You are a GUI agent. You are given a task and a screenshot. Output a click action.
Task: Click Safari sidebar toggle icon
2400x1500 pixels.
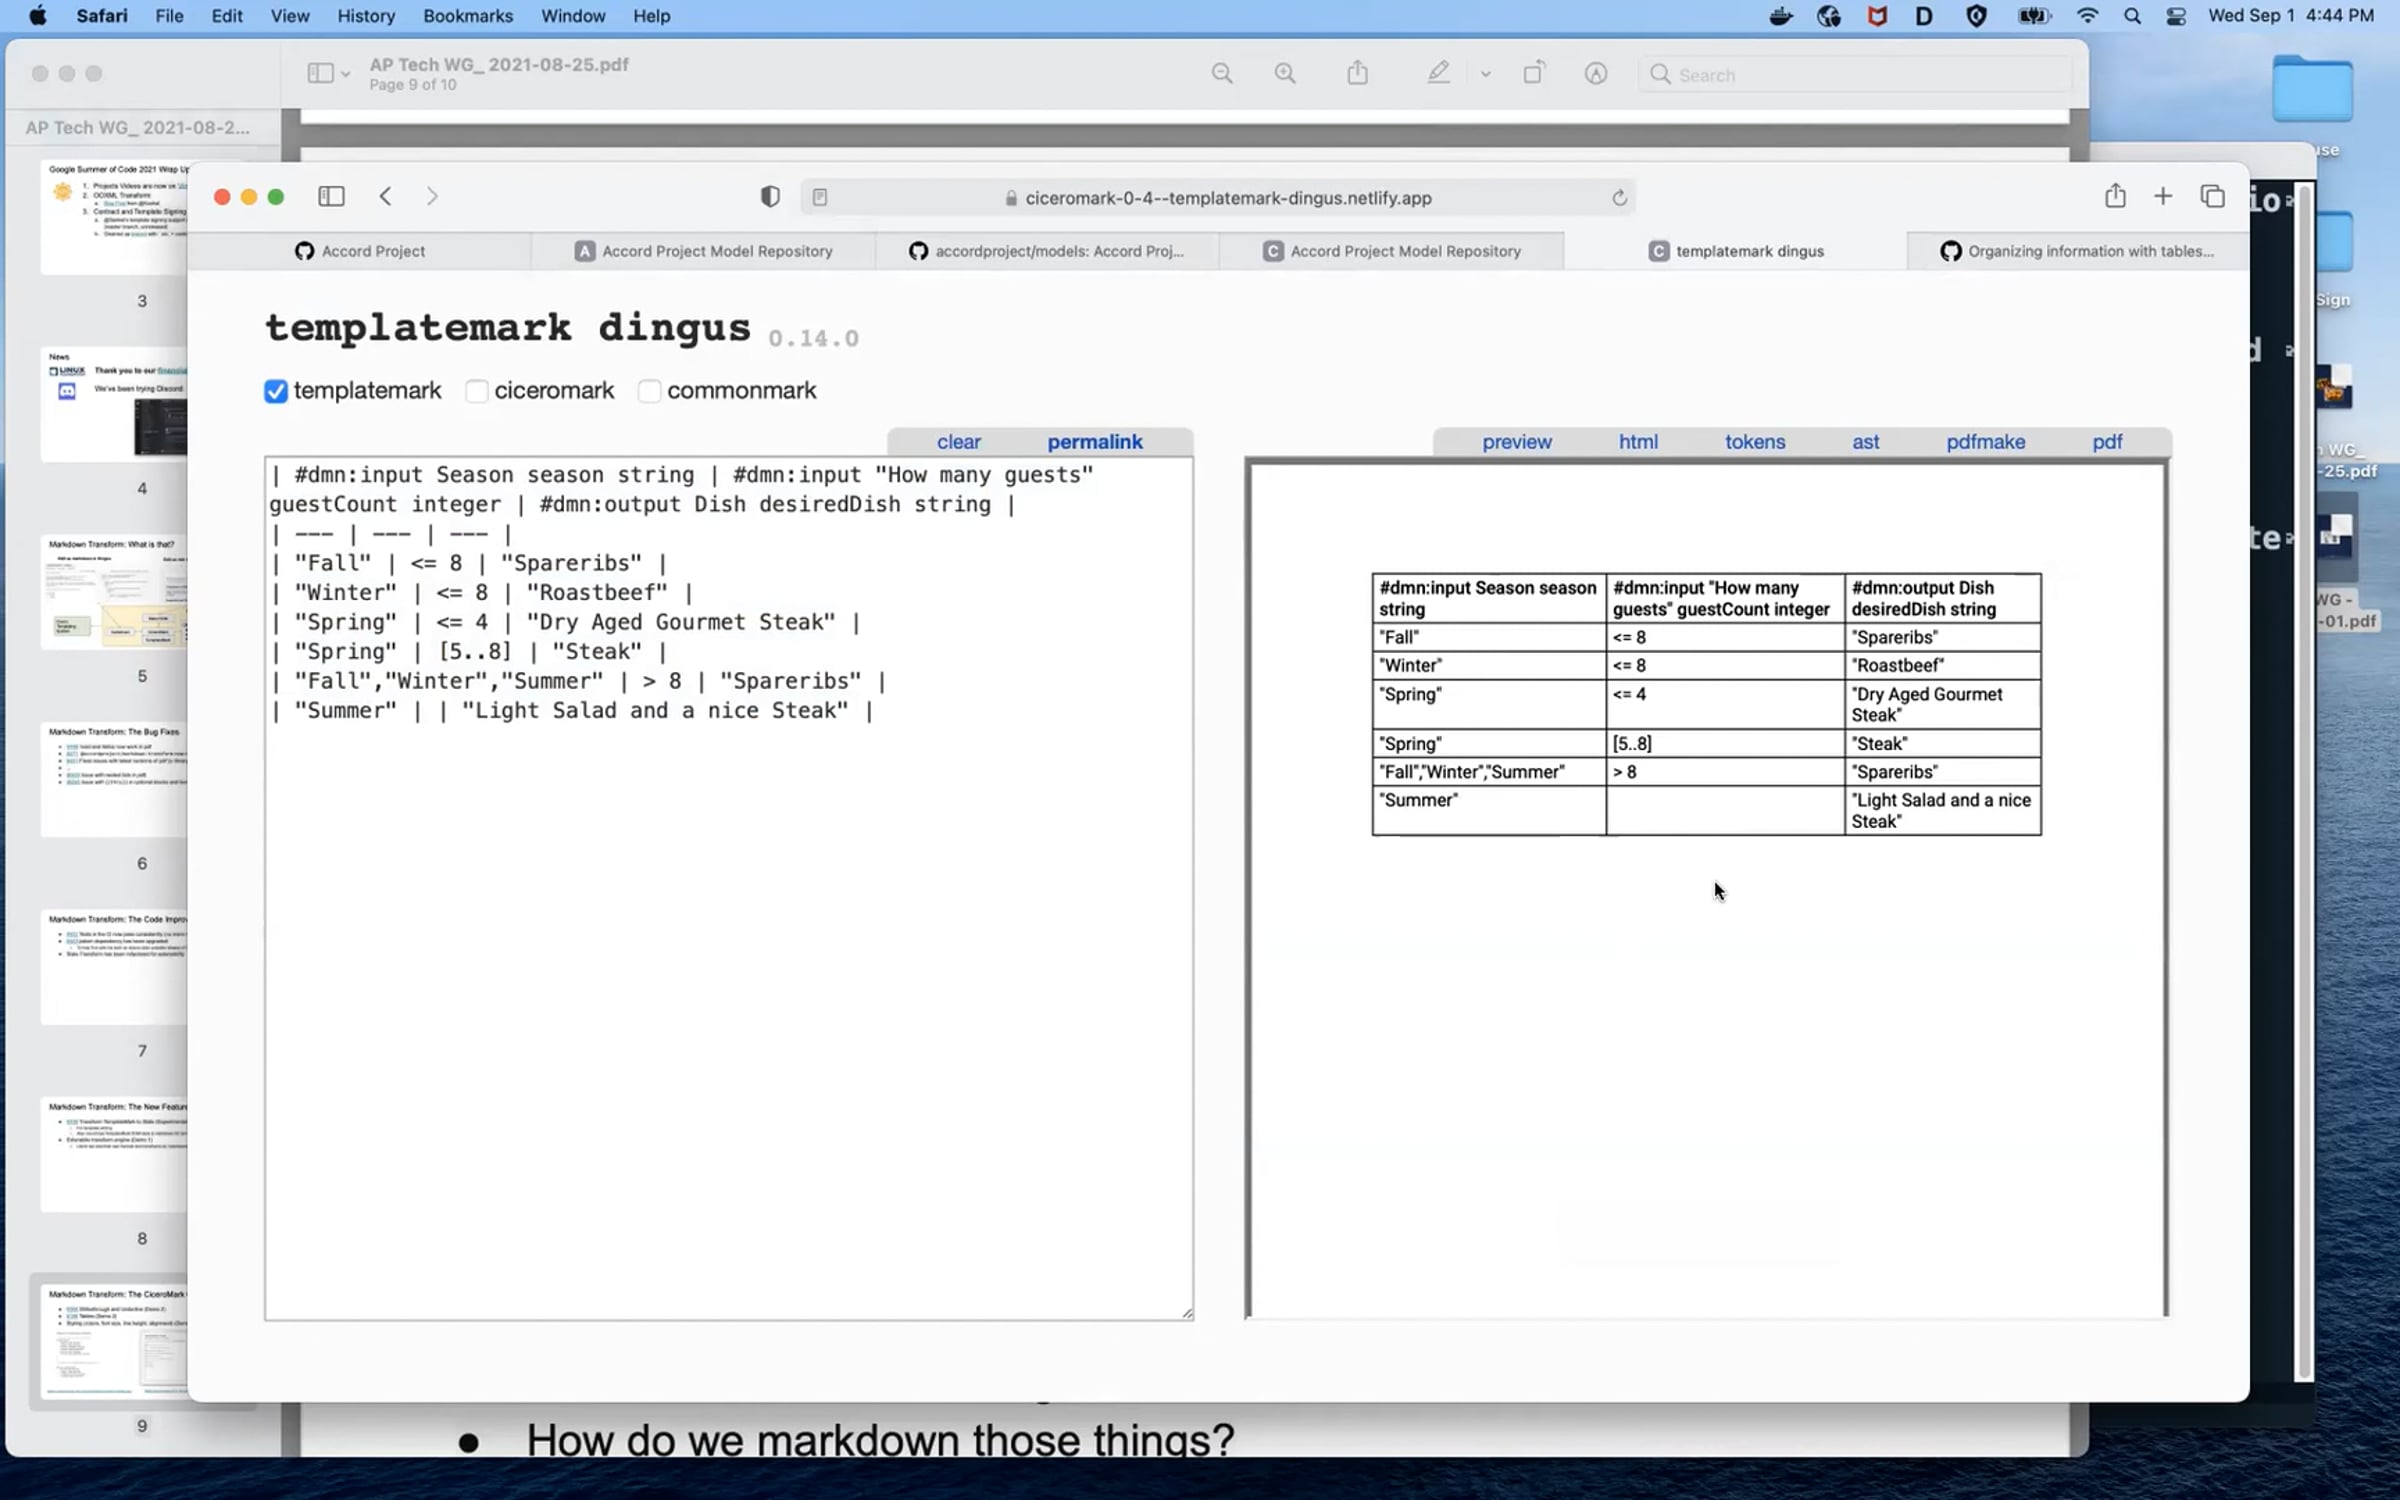331,197
